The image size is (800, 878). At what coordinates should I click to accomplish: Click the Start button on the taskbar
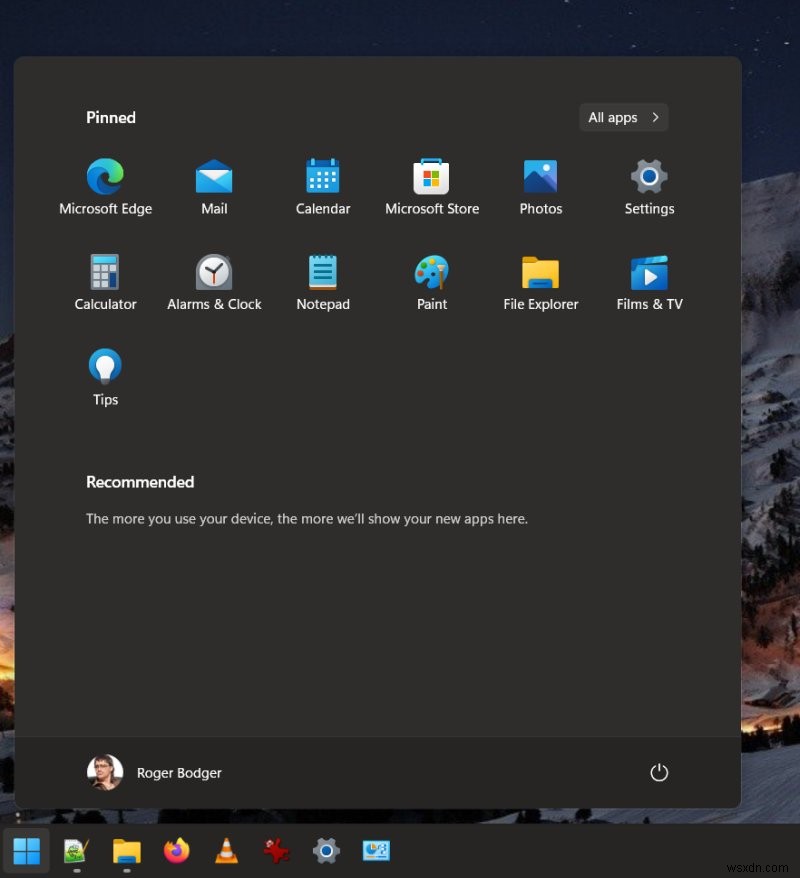click(26, 851)
